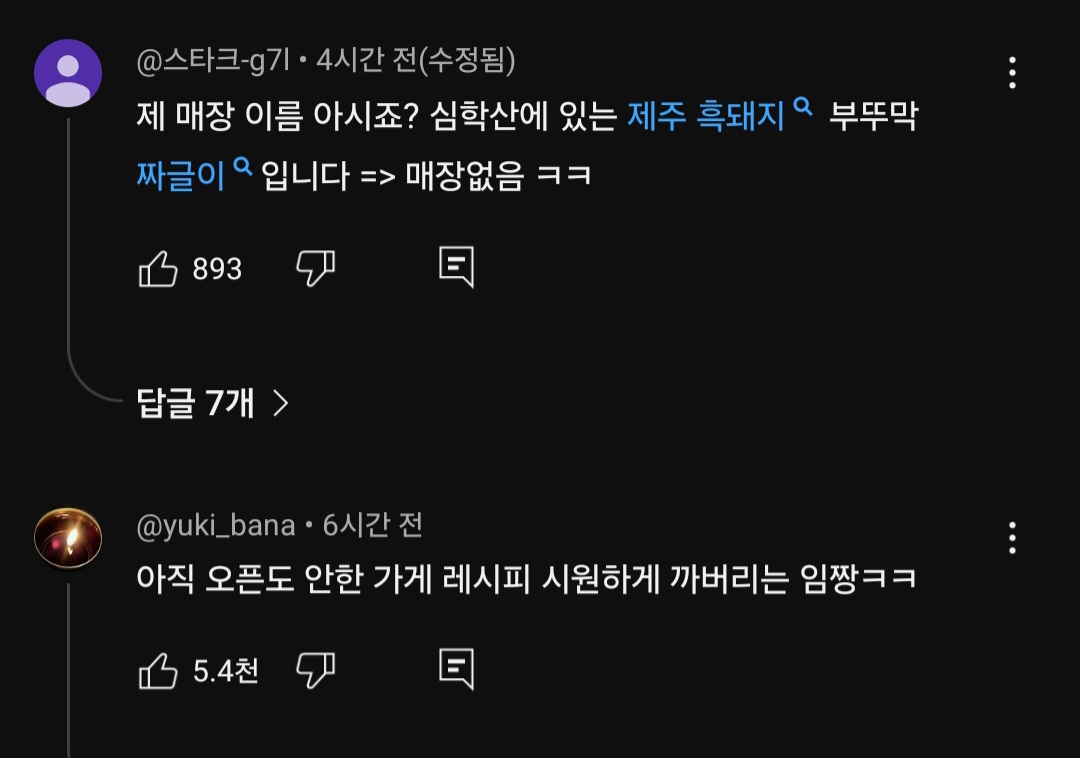This screenshot has width=1080, height=758.
Task: Dislike the 스타크-g7l comment
Action: 315,268
